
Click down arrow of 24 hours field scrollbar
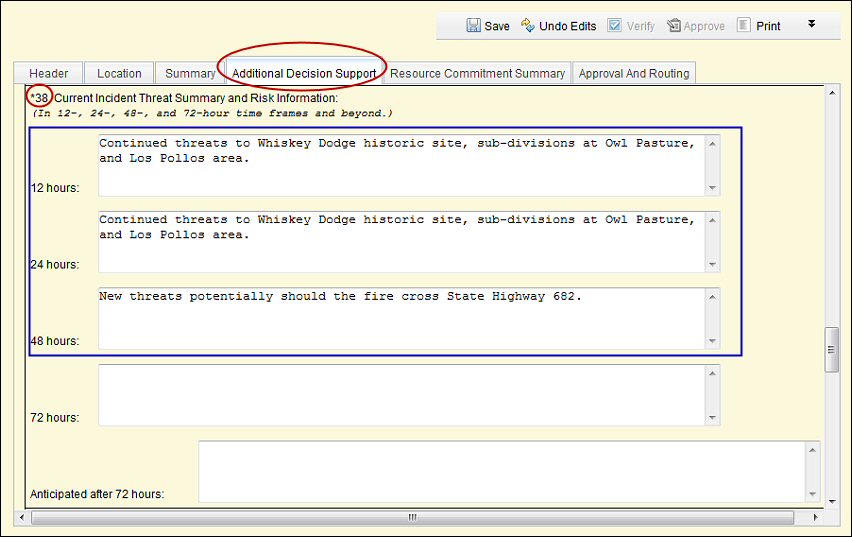point(712,265)
